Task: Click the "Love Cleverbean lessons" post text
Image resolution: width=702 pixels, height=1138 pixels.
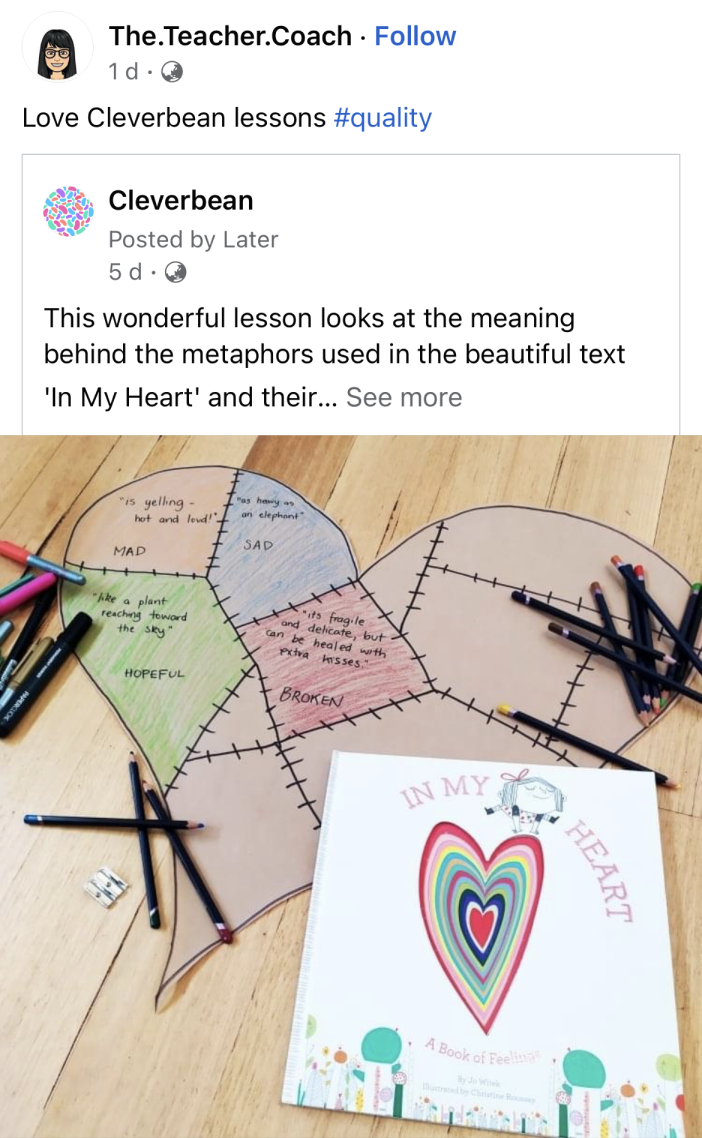Action: pos(160,118)
